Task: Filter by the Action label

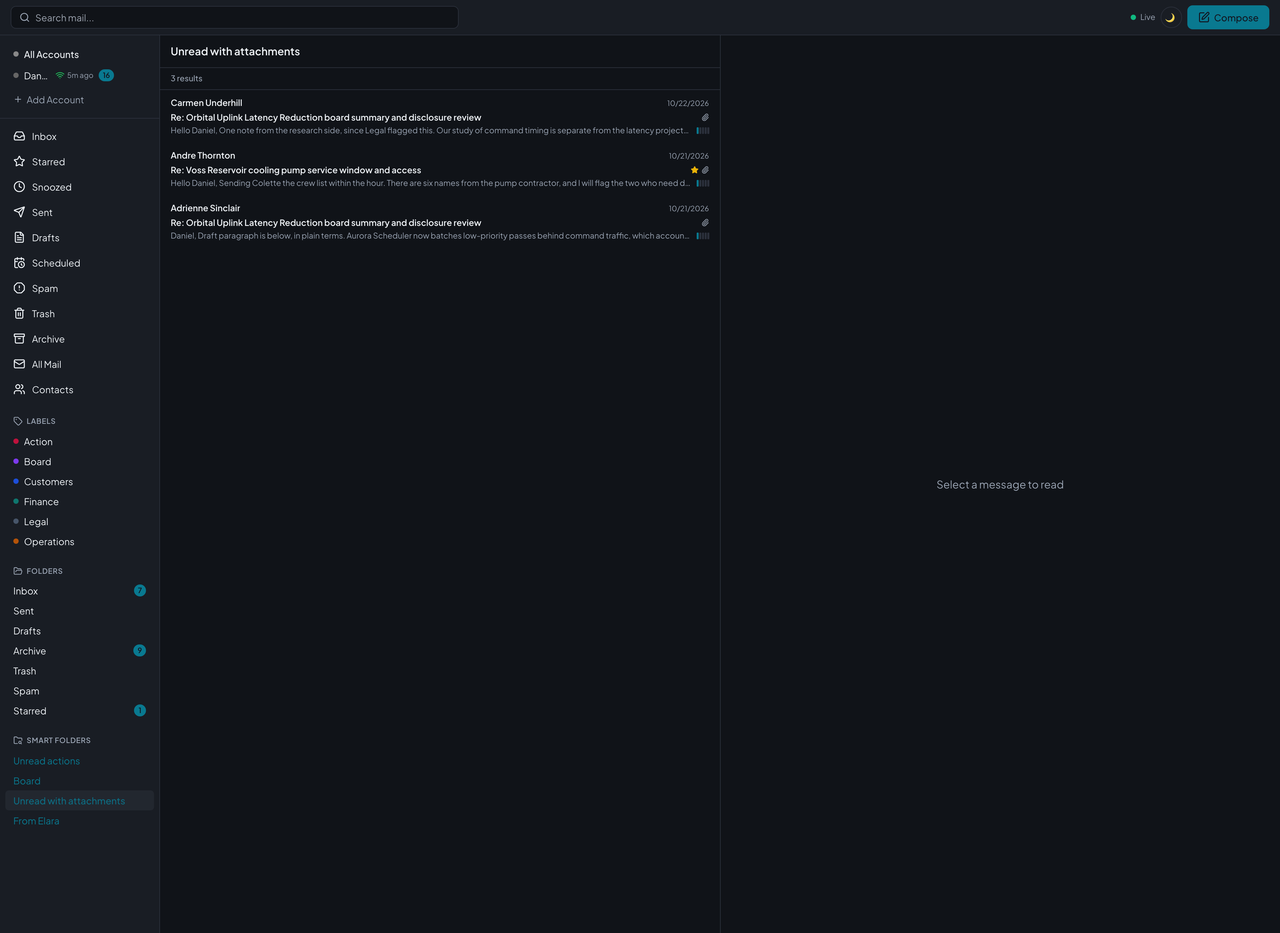Action: (x=80, y=441)
